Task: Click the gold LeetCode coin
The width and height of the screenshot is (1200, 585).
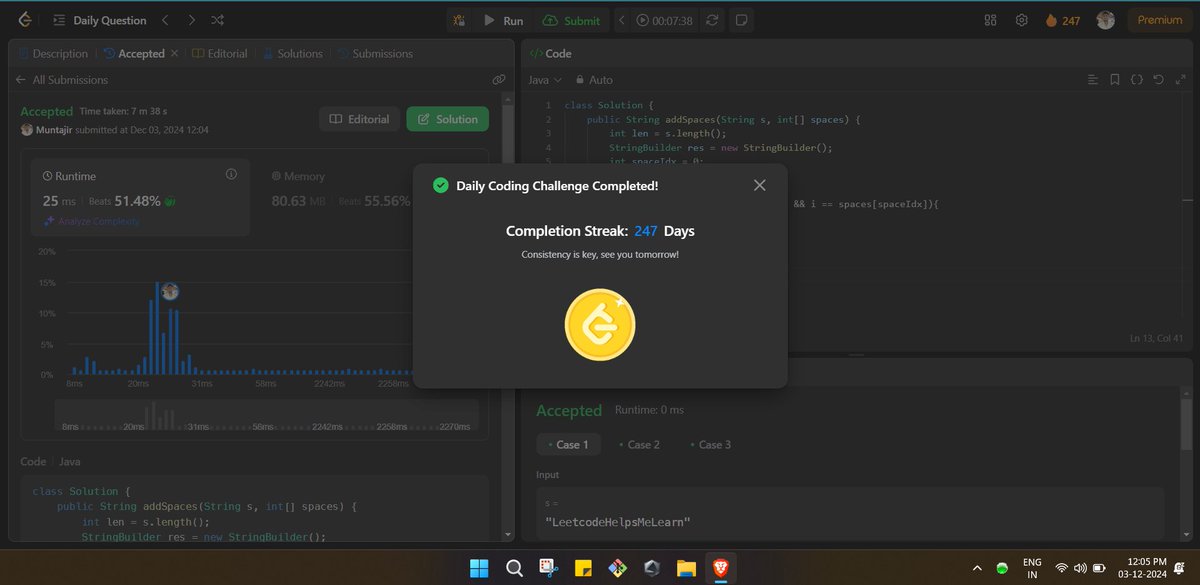Action: (x=600, y=324)
